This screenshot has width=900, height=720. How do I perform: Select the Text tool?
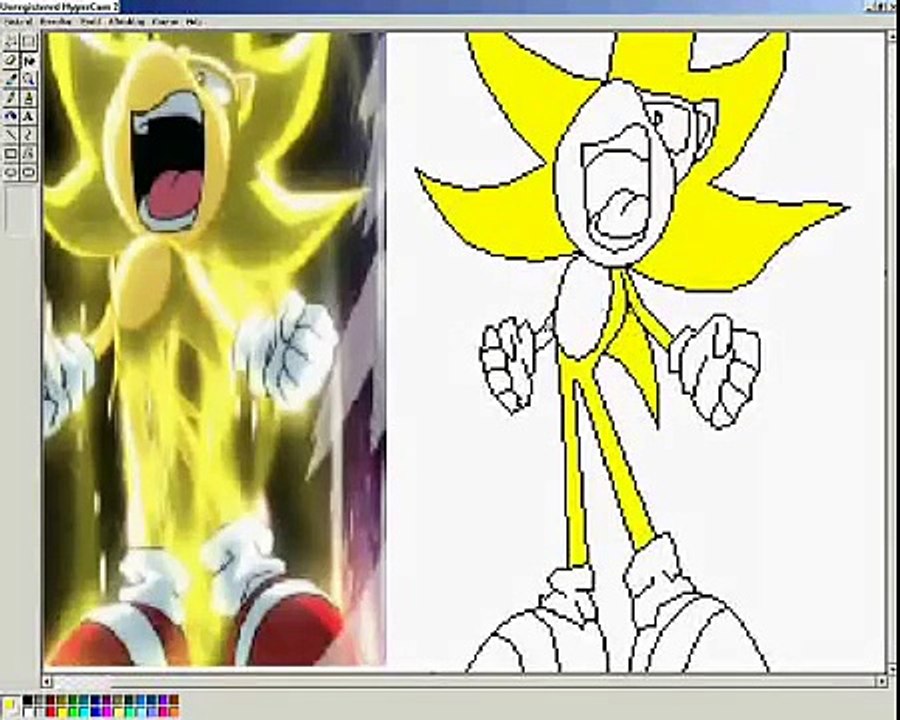tap(29, 117)
